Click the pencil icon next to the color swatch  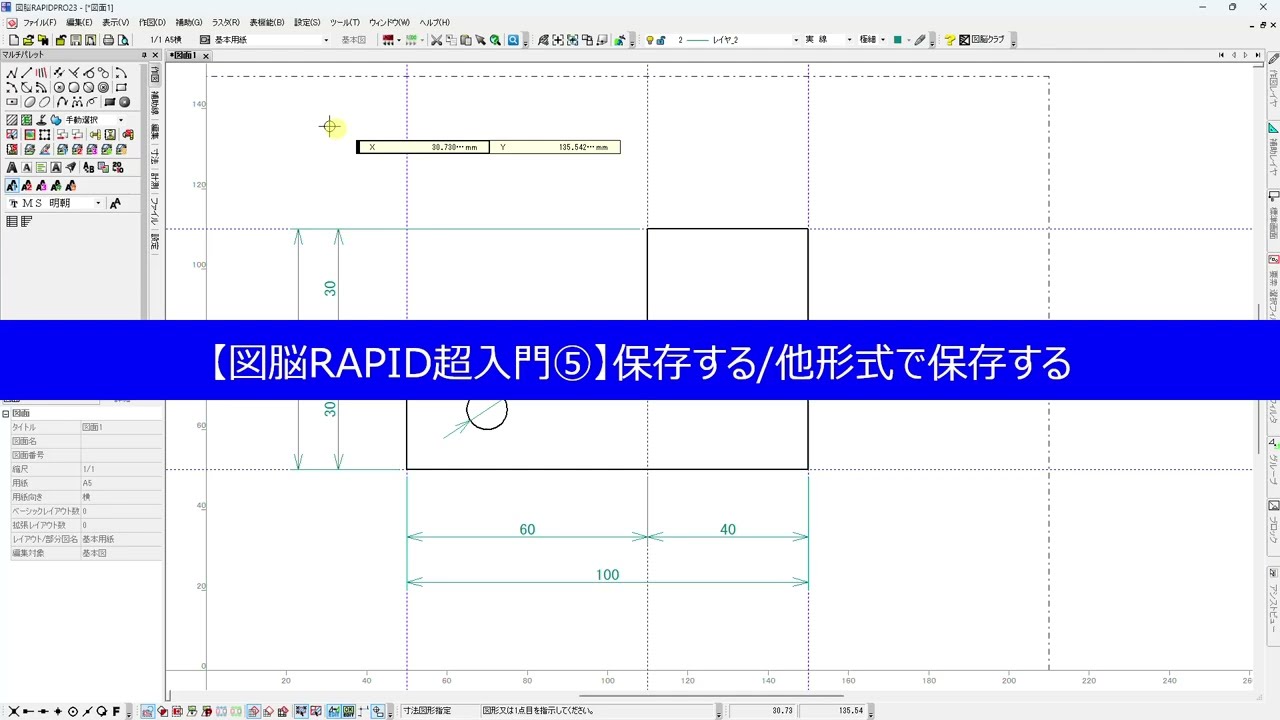[x=920, y=40]
